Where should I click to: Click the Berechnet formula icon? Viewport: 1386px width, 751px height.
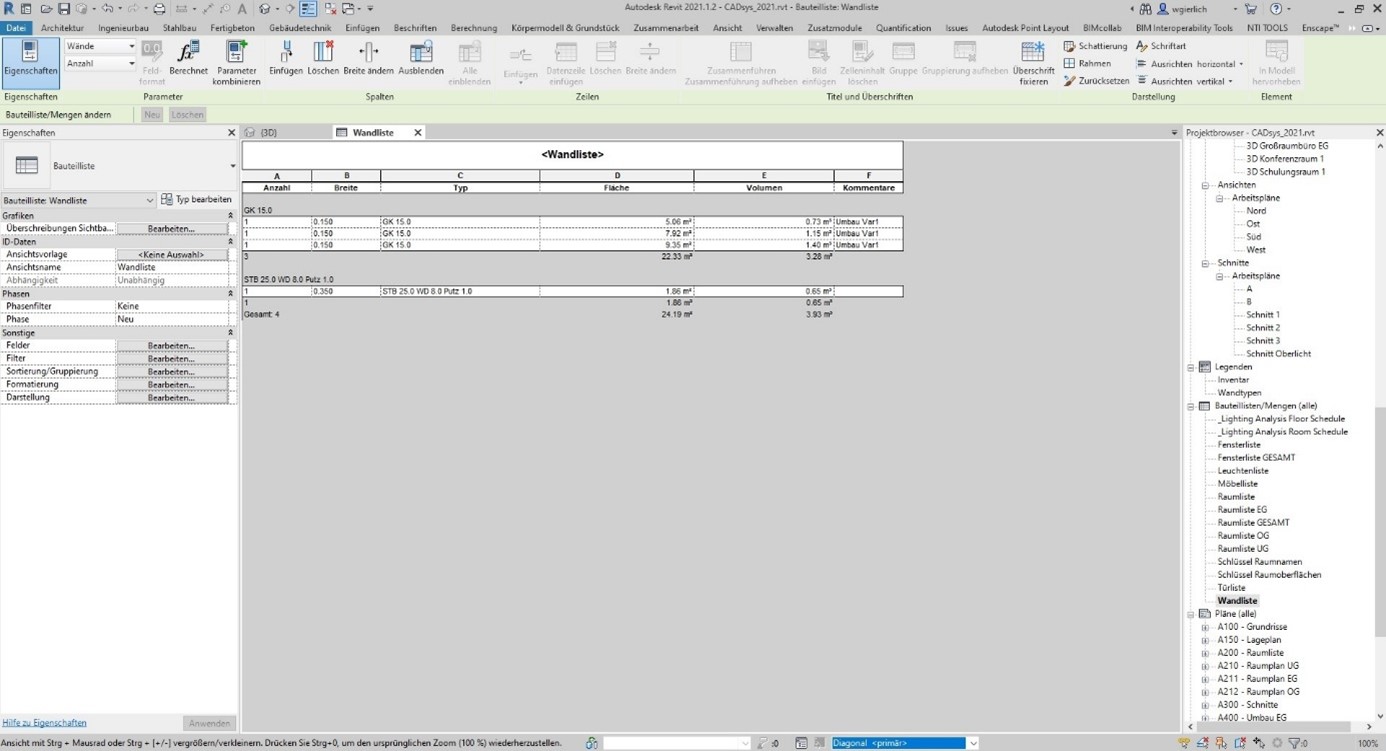(188, 54)
